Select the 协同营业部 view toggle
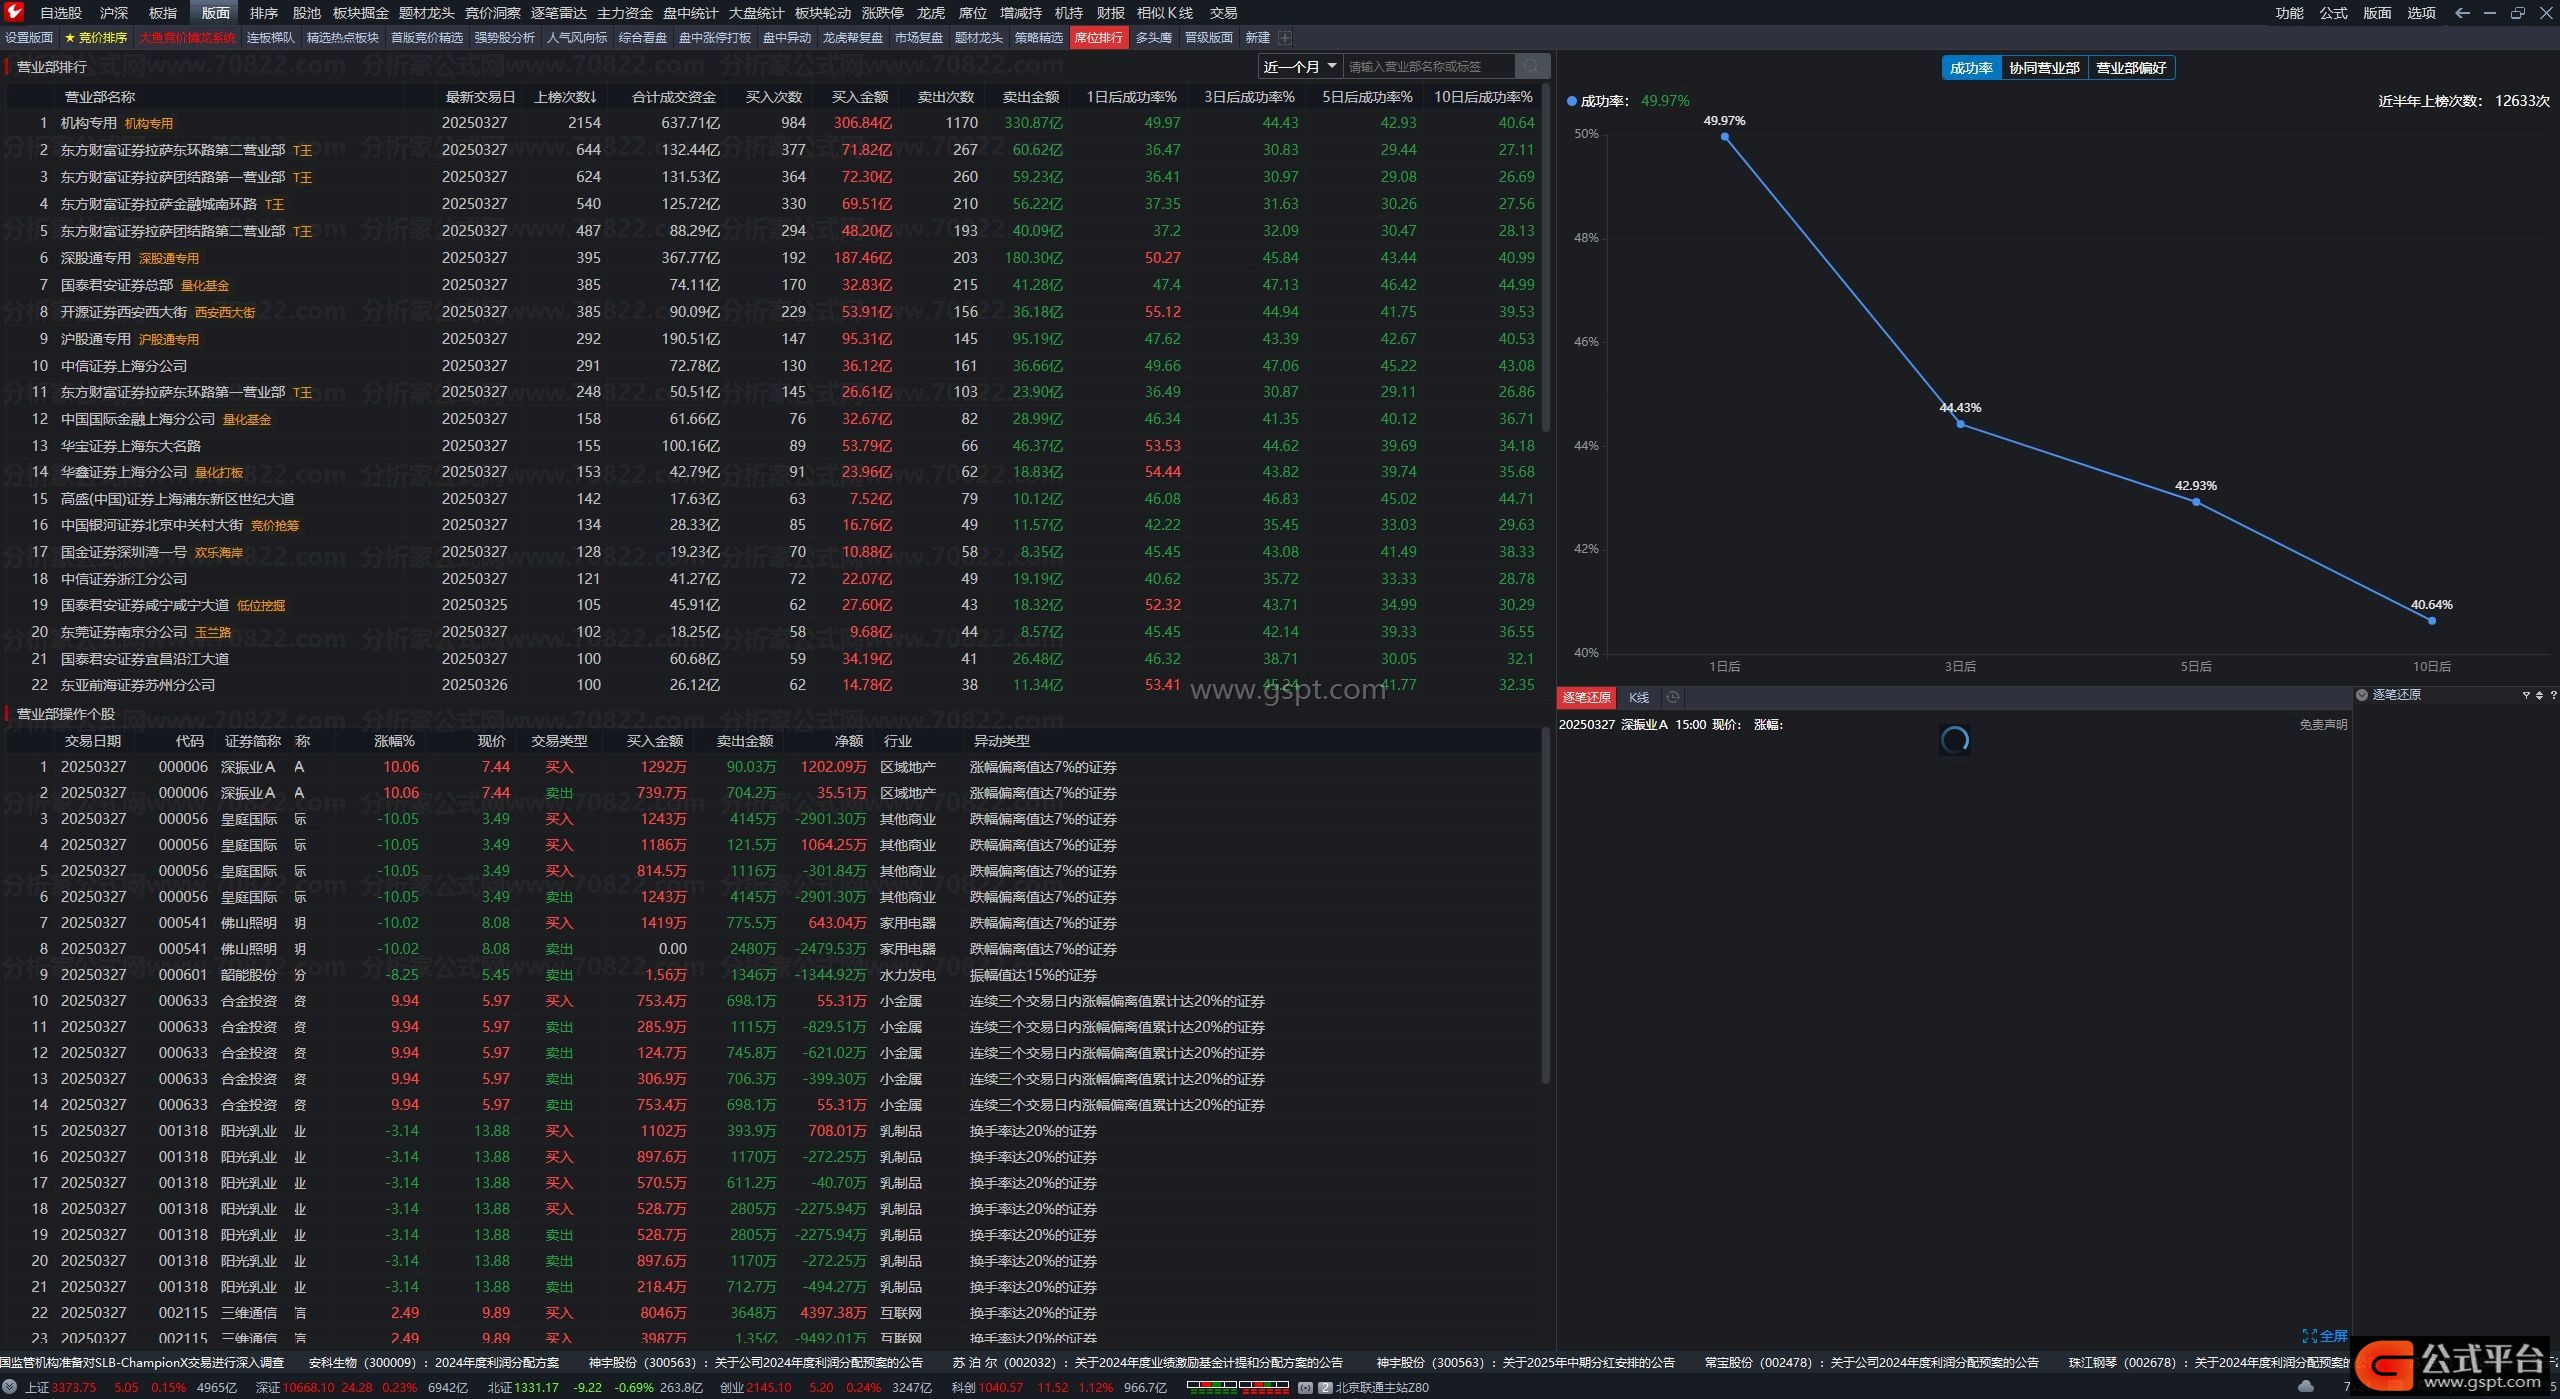The image size is (2560, 1399). (x=2044, y=68)
